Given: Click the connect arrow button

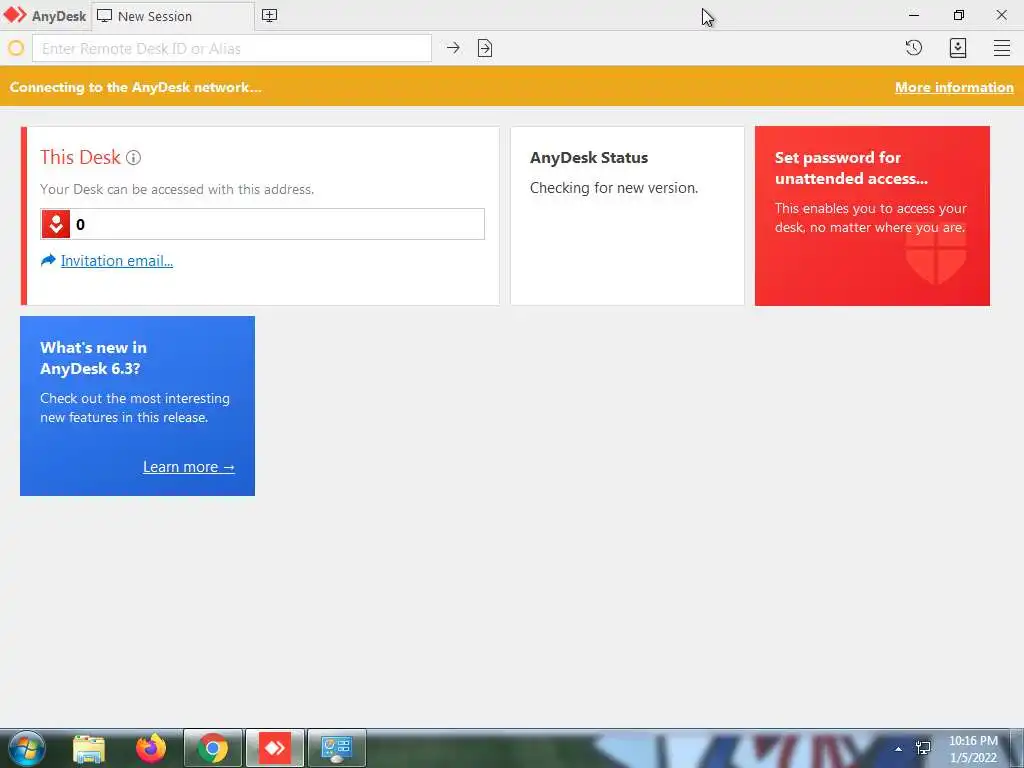Looking at the screenshot, I should [453, 48].
